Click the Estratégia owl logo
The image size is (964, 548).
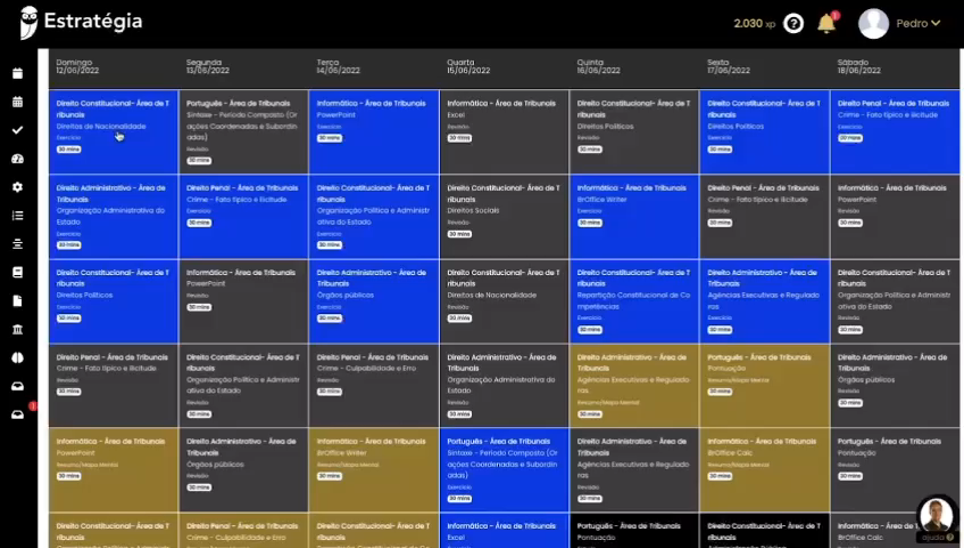(29, 21)
